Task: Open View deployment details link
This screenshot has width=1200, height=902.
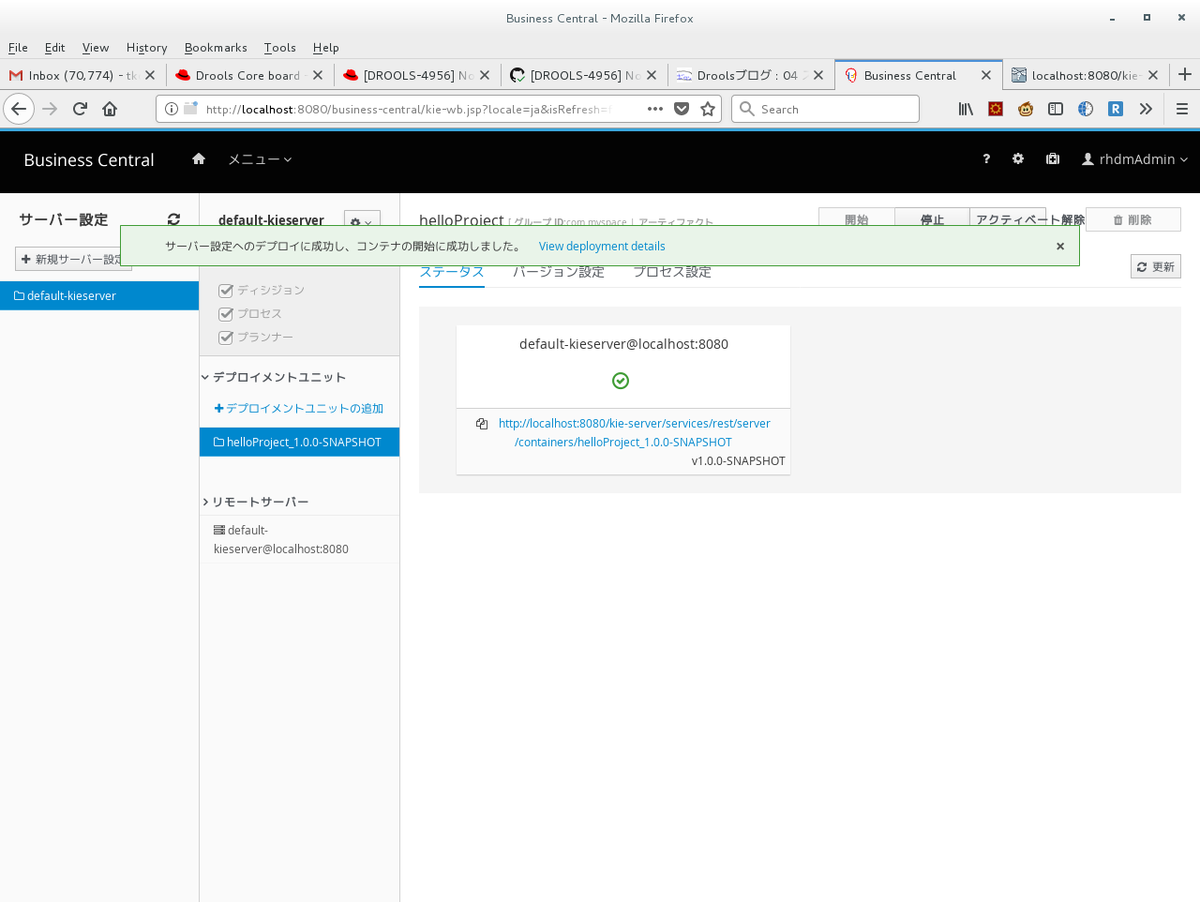Action: point(602,246)
